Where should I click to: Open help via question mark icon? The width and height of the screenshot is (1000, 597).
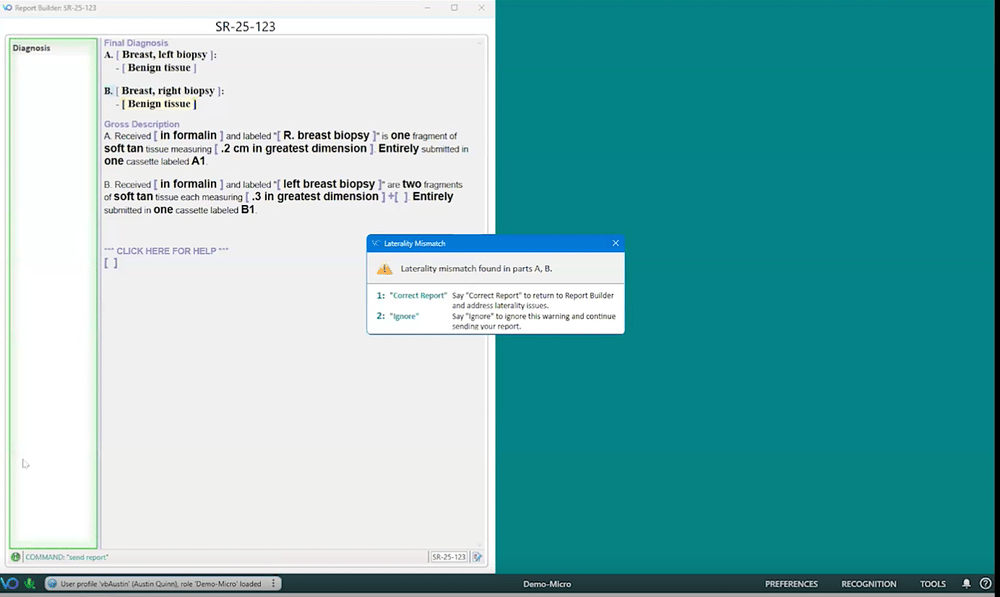(x=985, y=584)
